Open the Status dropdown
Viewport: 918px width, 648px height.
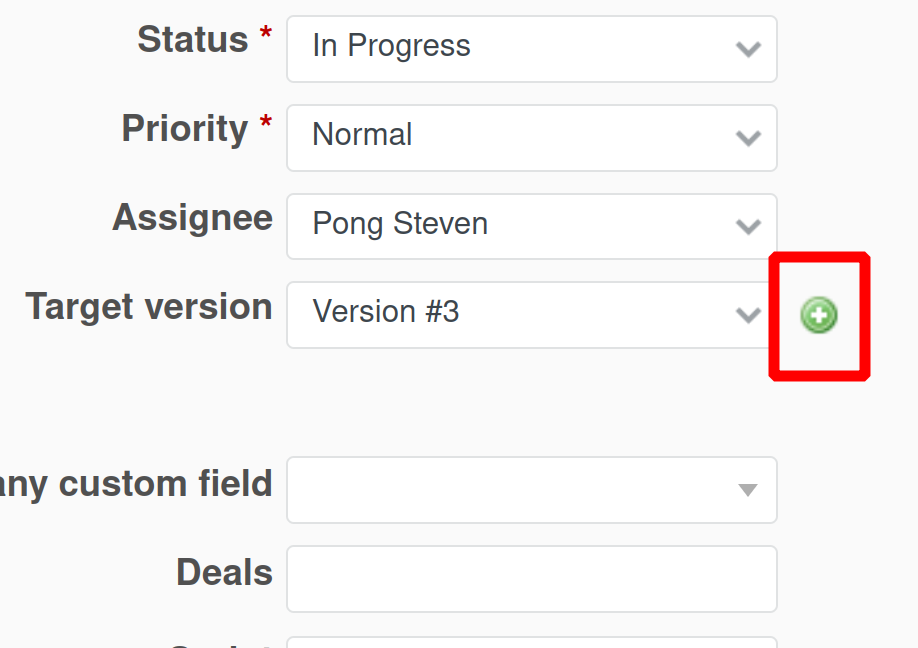pyautogui.click(x=531, y=48)
